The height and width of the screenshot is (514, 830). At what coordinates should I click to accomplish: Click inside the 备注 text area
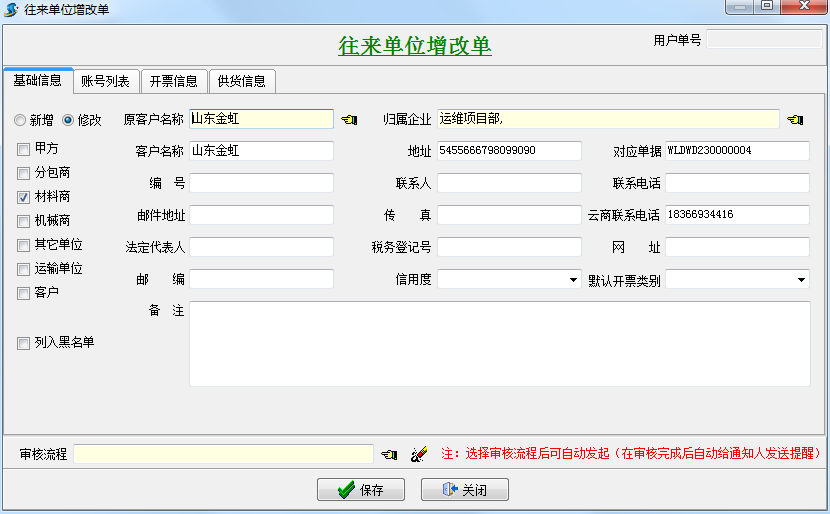(499, 344)
